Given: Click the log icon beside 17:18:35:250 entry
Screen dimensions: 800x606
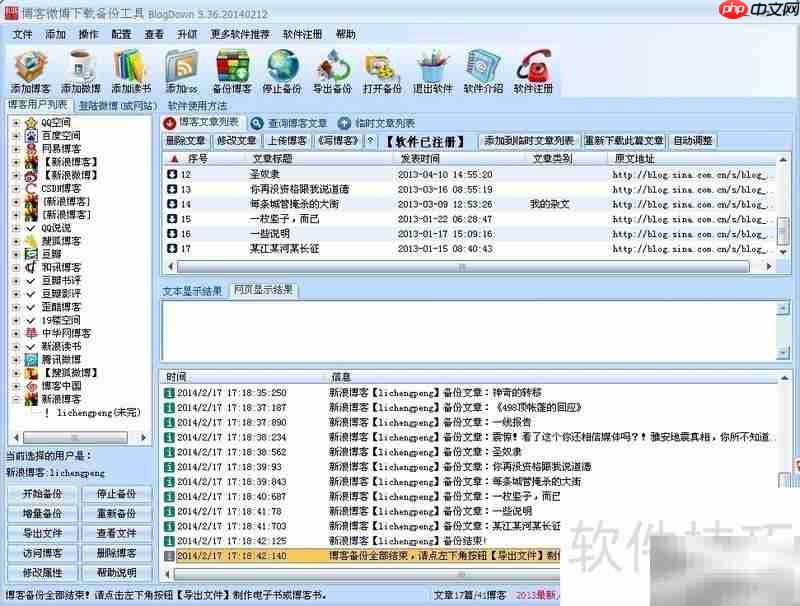Looking at the screenshot, I should (169, 393).
